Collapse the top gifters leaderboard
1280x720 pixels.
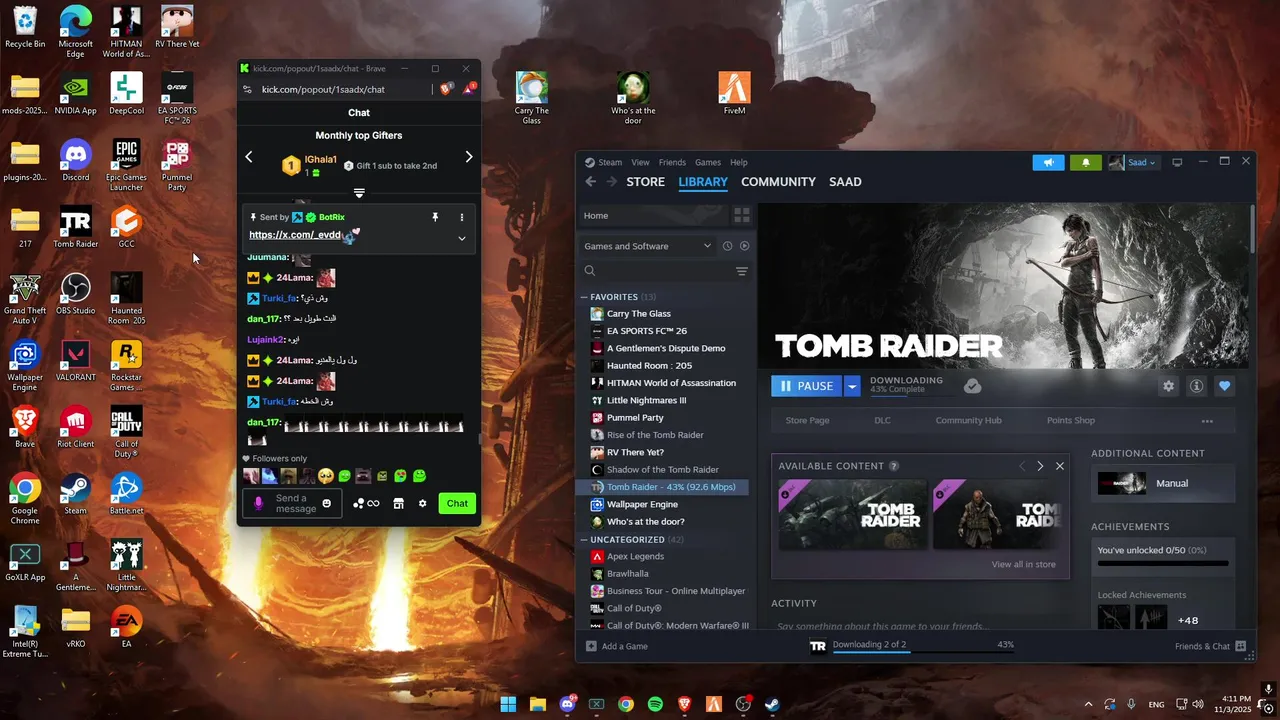pos(359,192)
